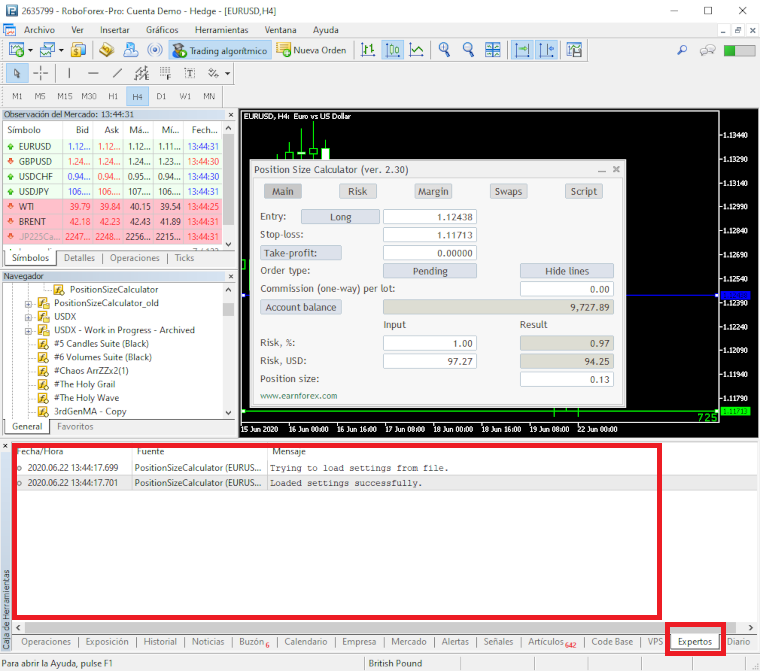Viewport: 760px width, 671px height.
Task: Open the Historial tab
Action: click(160, 641)
